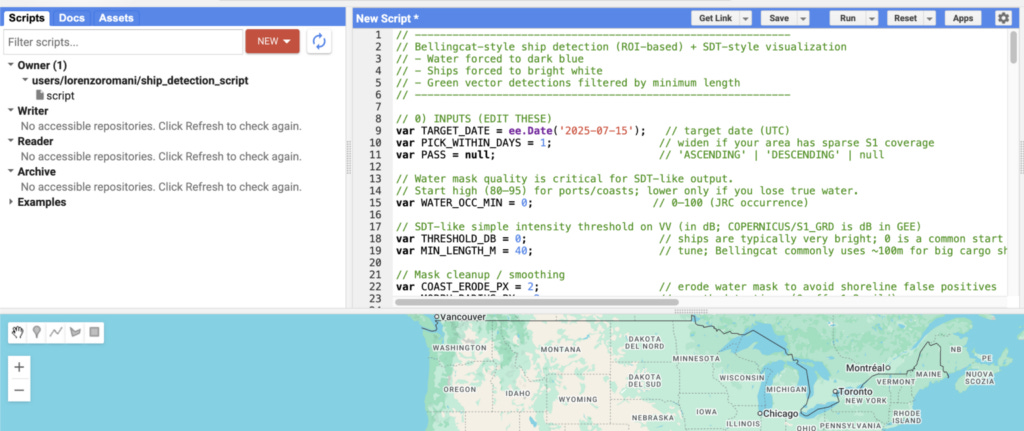This screenshot has width=1024, height=431.
Task: Collapse the ship_detection_script repository
Action: [x=25, y=80]
